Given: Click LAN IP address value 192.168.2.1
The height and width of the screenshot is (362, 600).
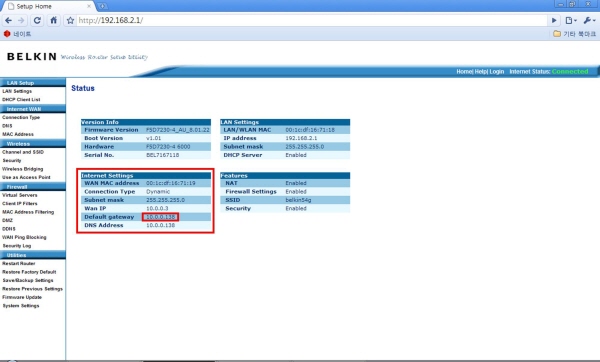Looking at the screenshot, I should pyautogui.click(x=302, y=138).
